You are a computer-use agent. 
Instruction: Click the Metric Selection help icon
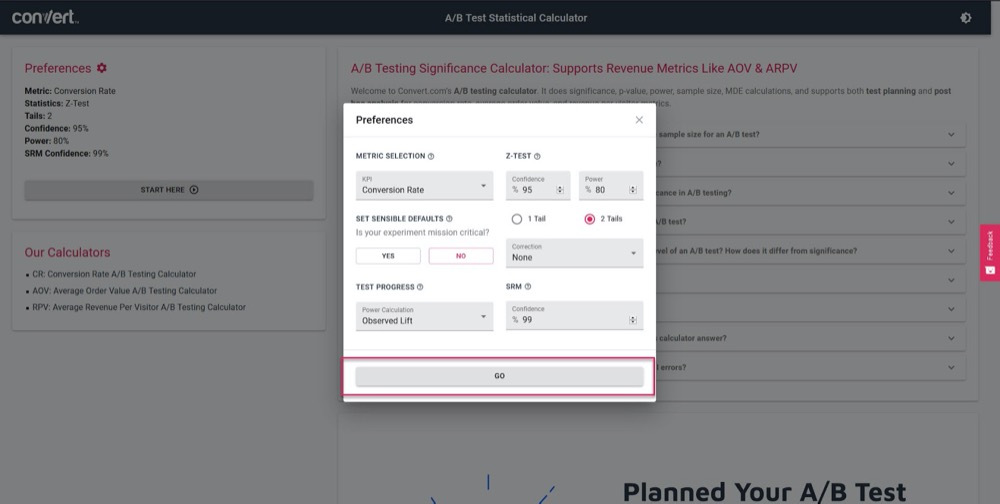[x=431, y=157]
